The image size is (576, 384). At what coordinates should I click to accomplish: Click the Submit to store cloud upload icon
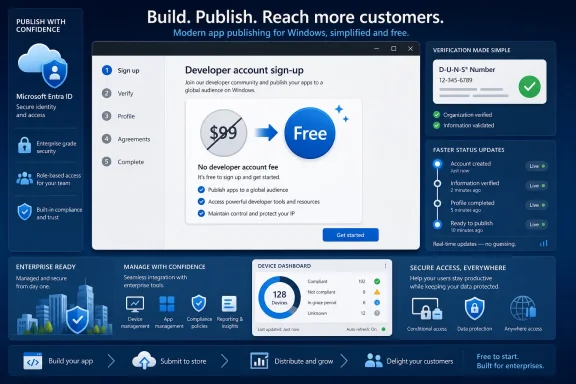tap(144, 360)
